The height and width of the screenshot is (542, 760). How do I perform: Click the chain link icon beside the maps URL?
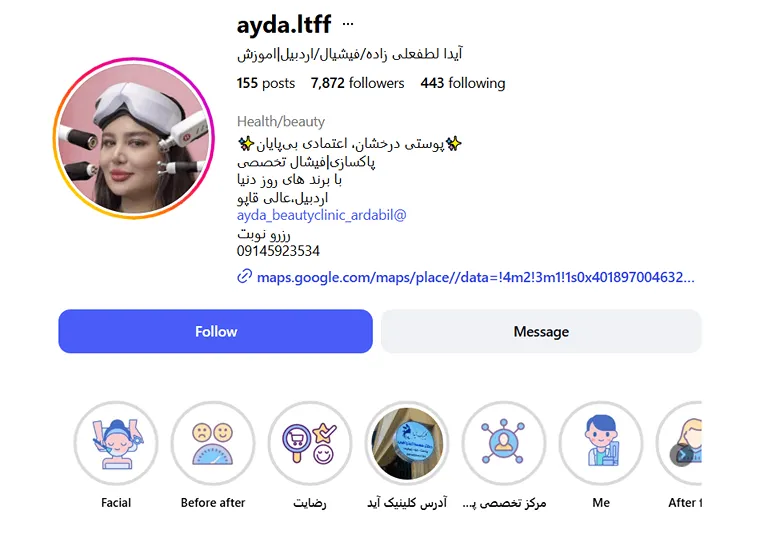244,276
